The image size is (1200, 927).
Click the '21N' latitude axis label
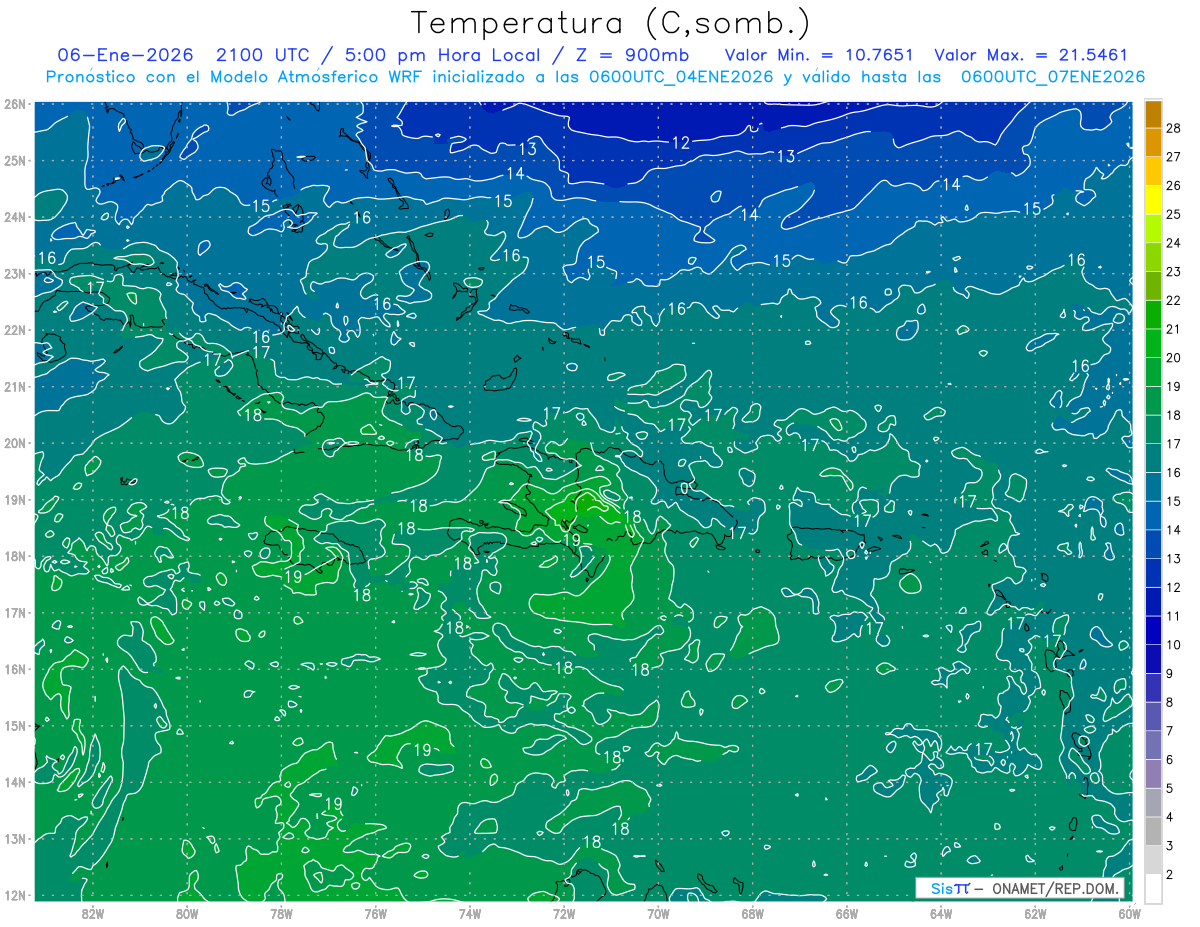tap(15, 386)
